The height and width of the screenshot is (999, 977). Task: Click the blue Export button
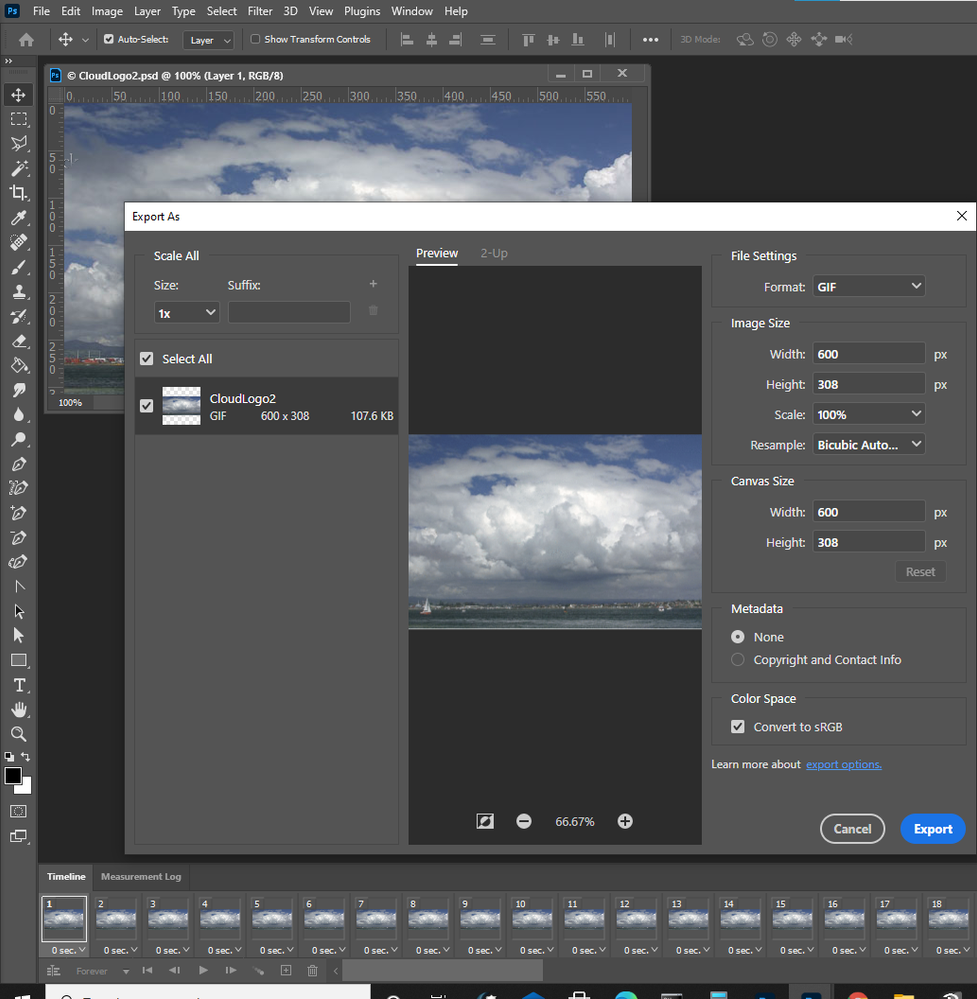click(932, 829)
